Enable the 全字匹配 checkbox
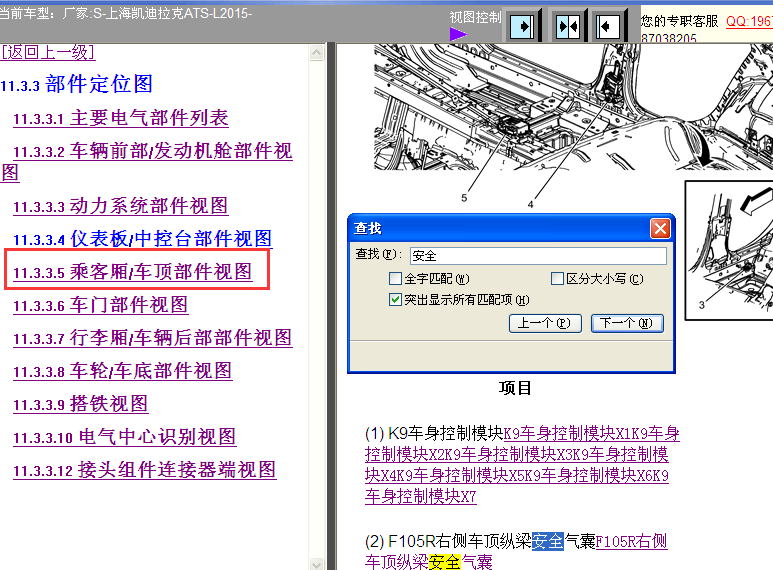Viewport: 773px width, 570px height. tap(395, 279)
